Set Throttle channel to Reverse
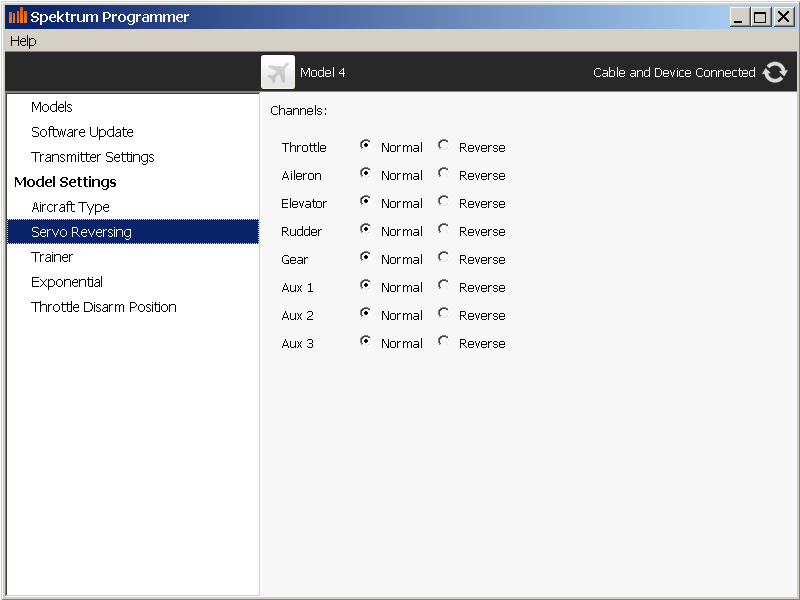The height and width of the screenshot is (600, 800). tap(443, 145)
